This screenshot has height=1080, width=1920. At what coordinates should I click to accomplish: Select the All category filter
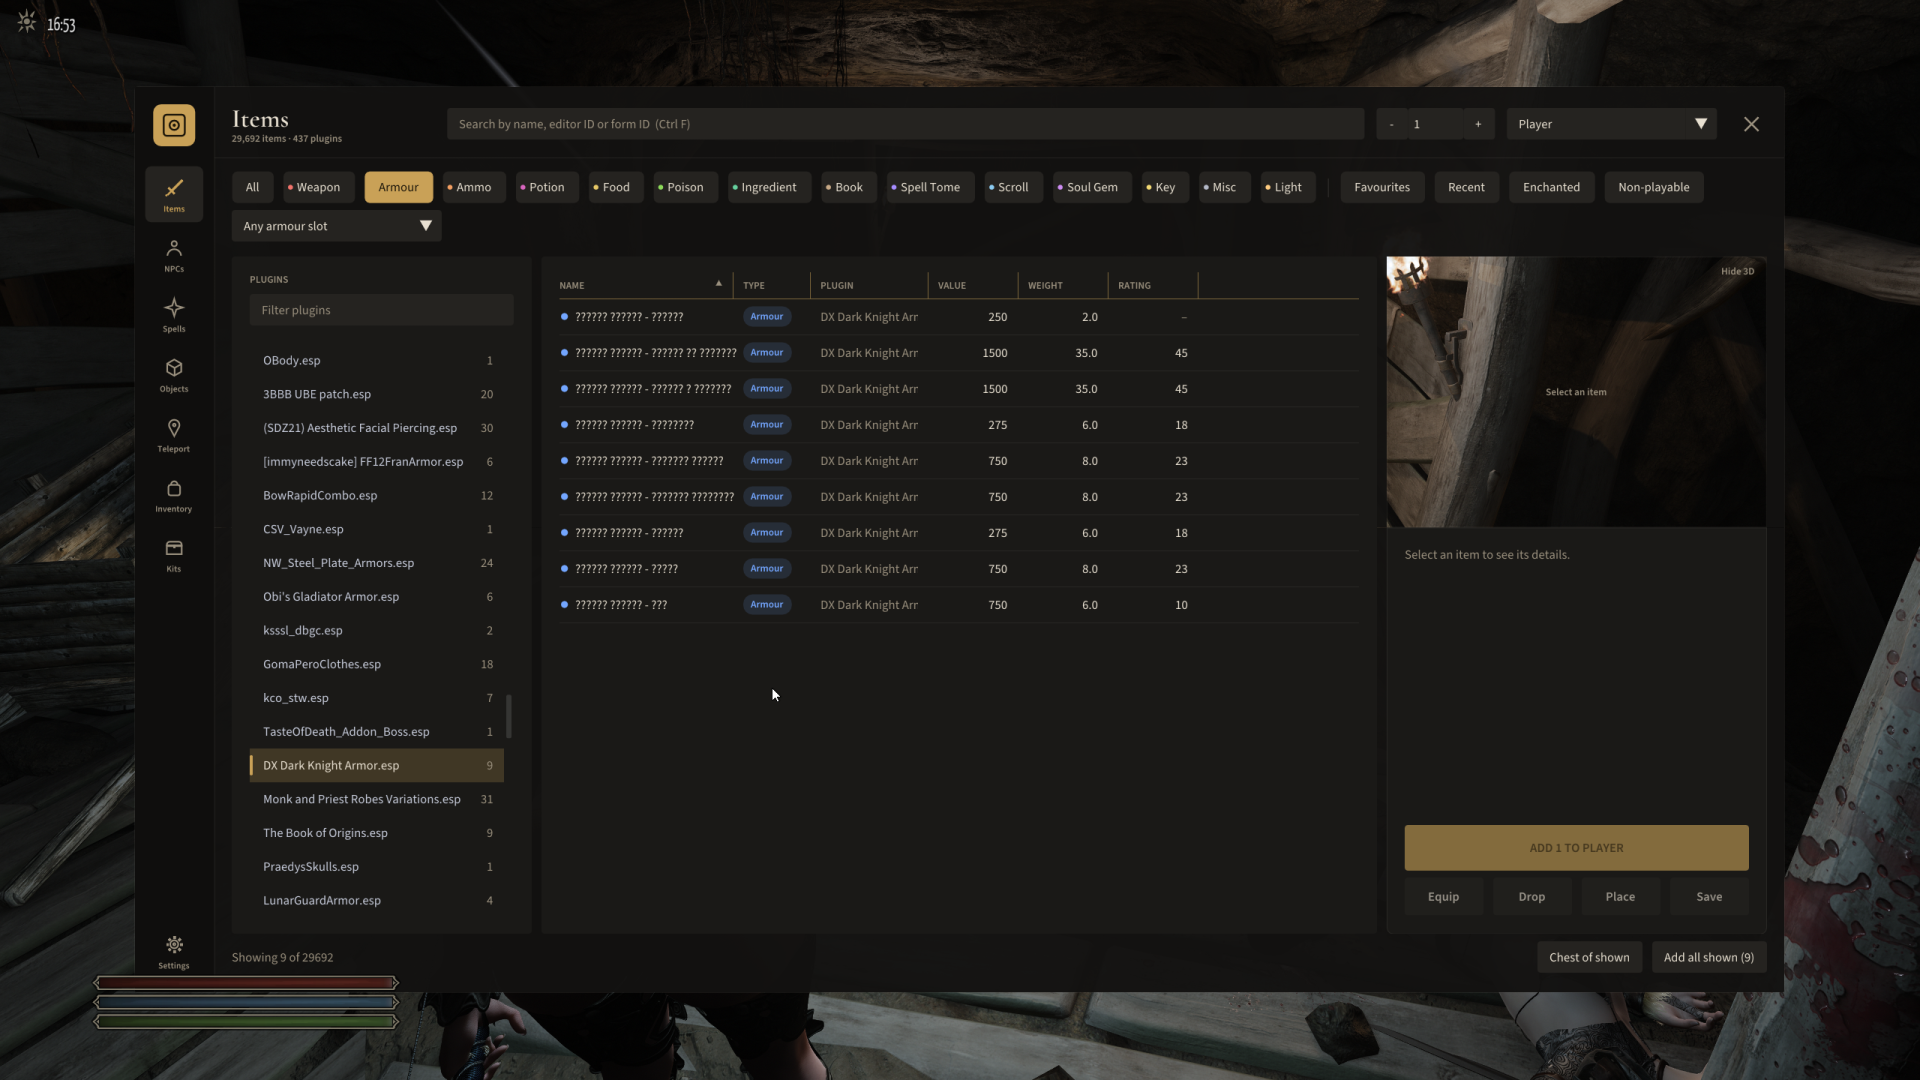click(252, 187)
